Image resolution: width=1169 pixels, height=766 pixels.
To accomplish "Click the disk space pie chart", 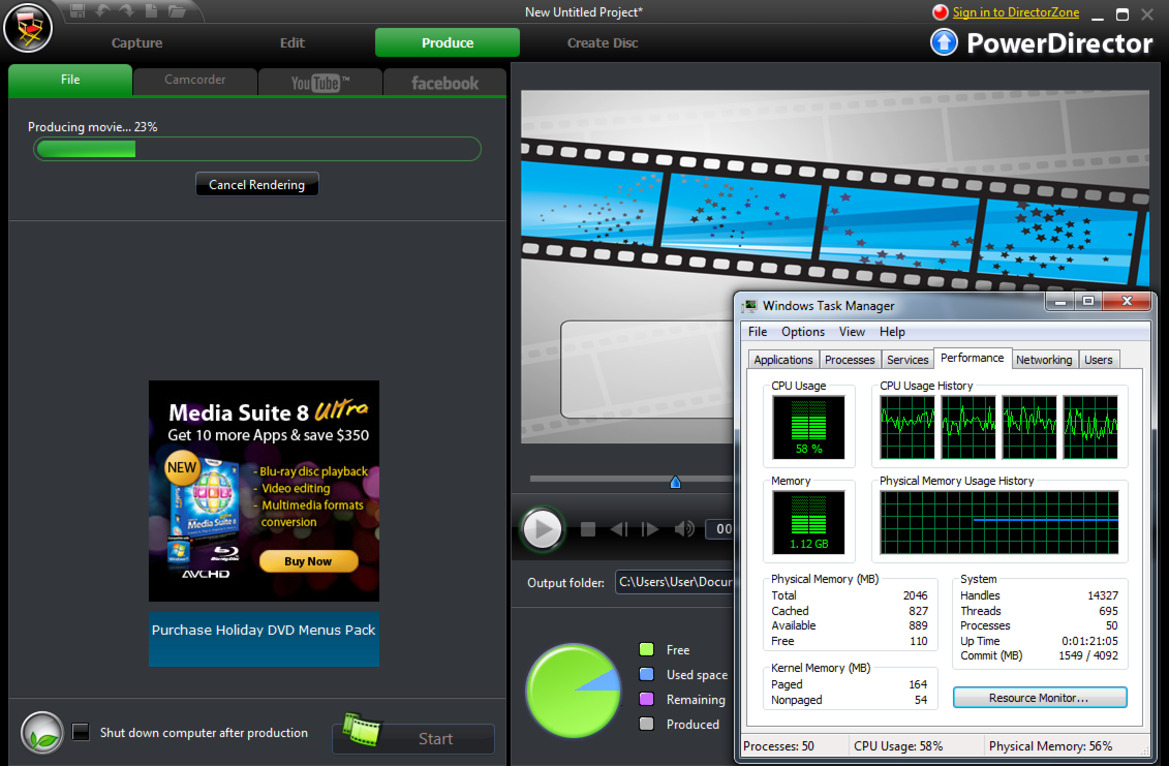I will (x=573, y=691).
